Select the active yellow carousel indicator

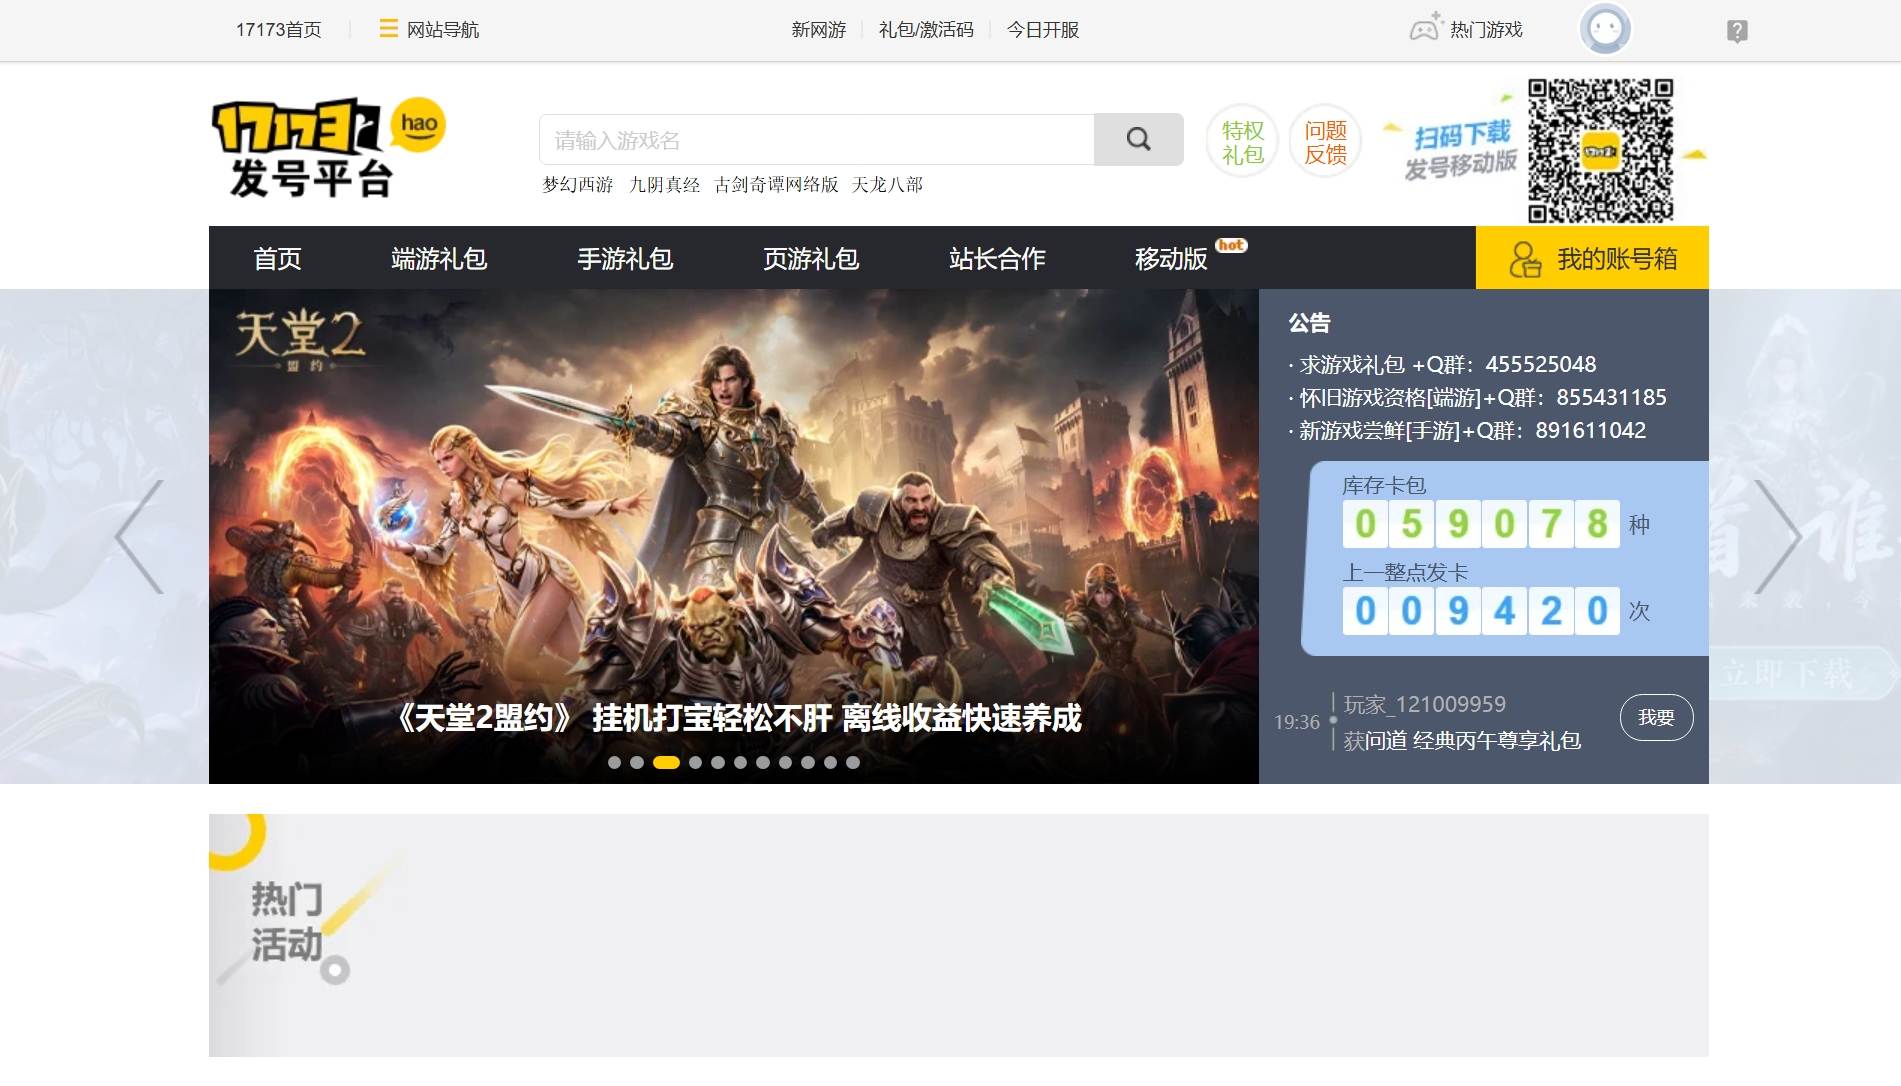coord(666,762)
